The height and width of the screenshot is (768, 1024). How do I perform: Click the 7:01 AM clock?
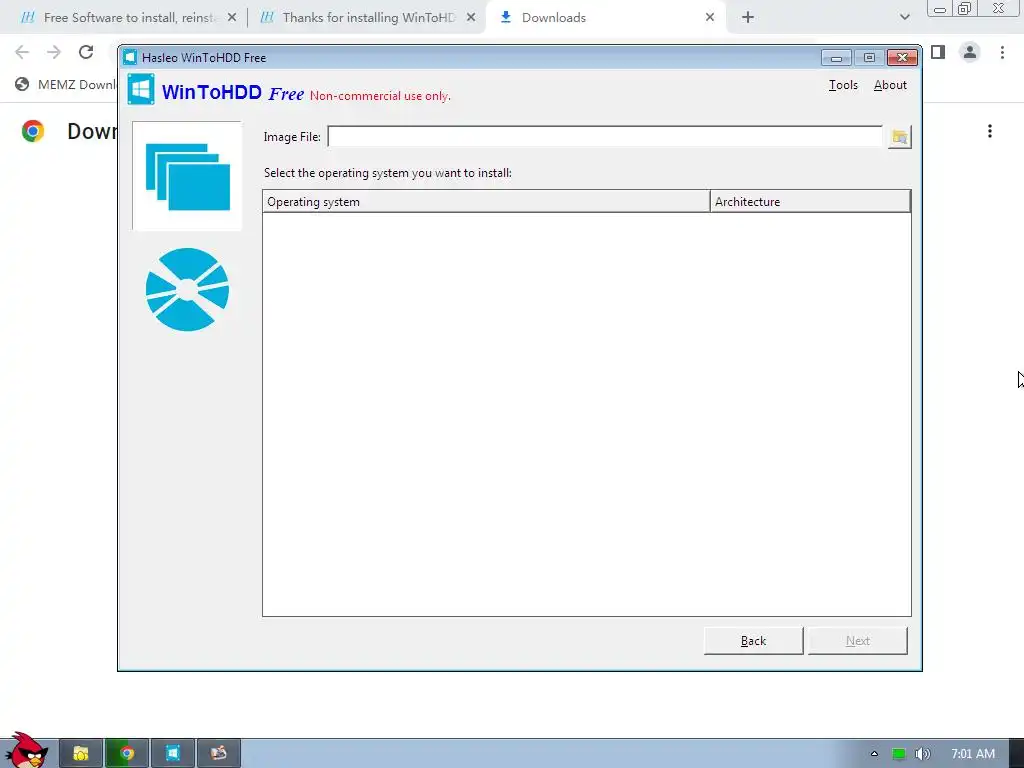(x=973, y=754)
